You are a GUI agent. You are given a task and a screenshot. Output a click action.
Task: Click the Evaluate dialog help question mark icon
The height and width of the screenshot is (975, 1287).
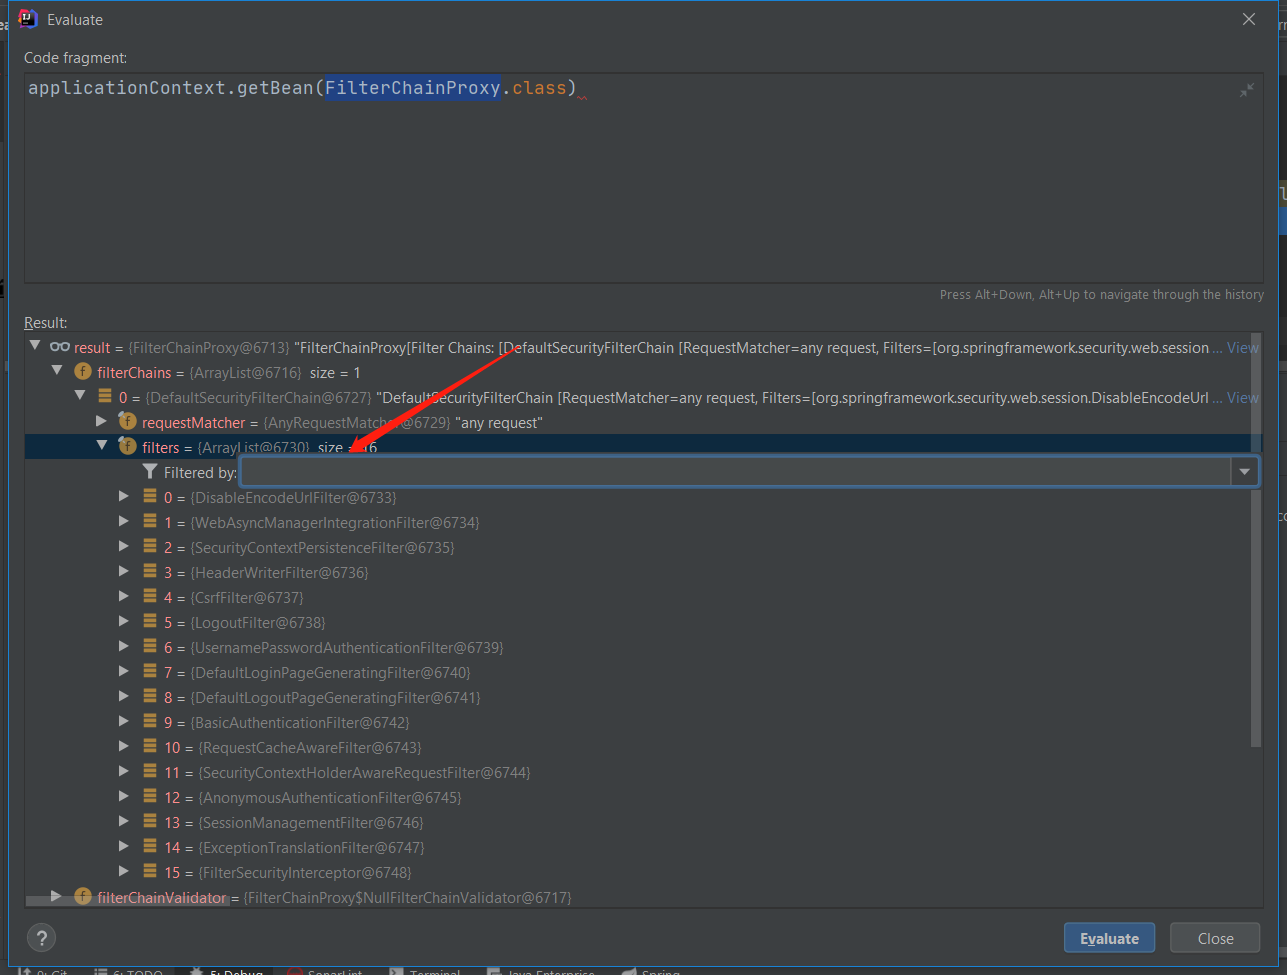41,938
